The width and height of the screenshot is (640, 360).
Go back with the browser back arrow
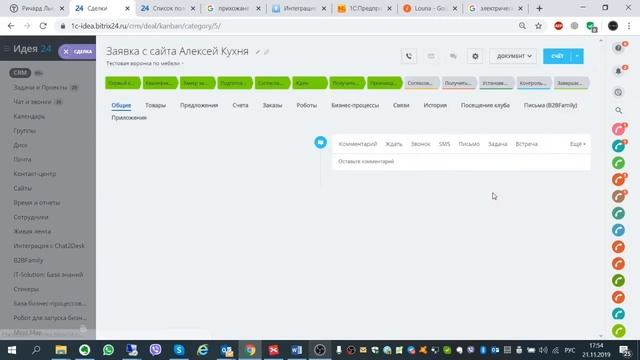[x=11, y=26]
